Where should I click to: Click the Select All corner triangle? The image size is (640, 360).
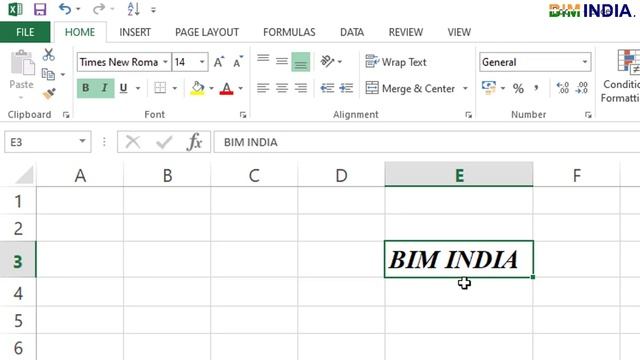coord(24,175)
